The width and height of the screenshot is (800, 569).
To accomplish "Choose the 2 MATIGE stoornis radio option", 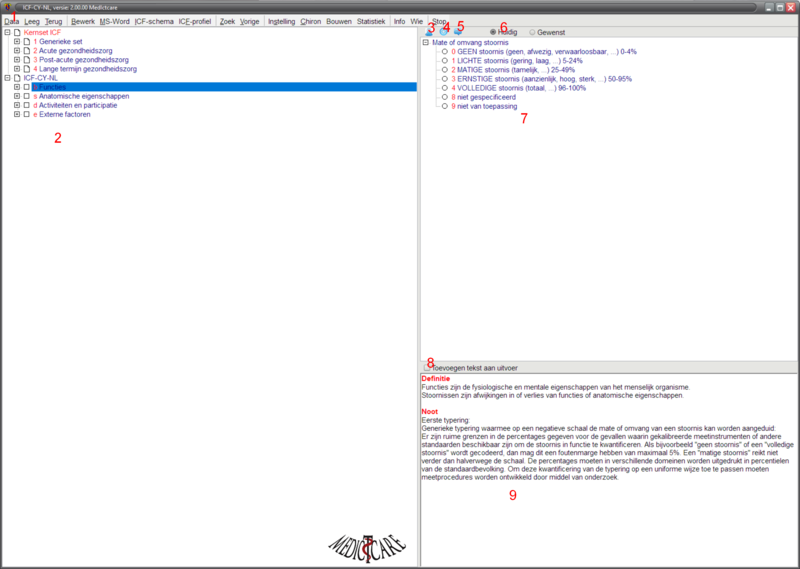I will pyautogui.click(x=445, y=70).
